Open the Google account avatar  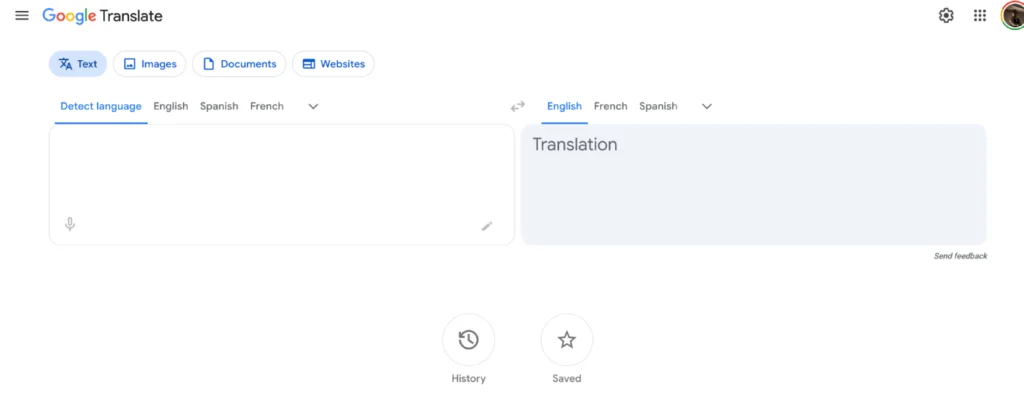coord(1012,16)
